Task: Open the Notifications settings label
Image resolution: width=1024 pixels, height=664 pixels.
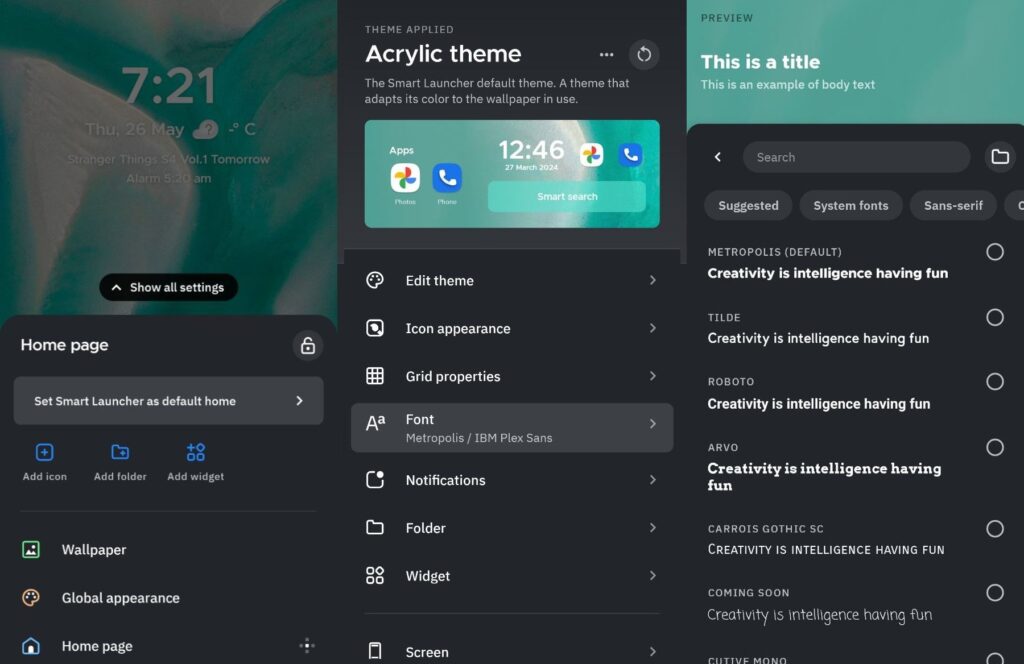Action: click(445, 481)
